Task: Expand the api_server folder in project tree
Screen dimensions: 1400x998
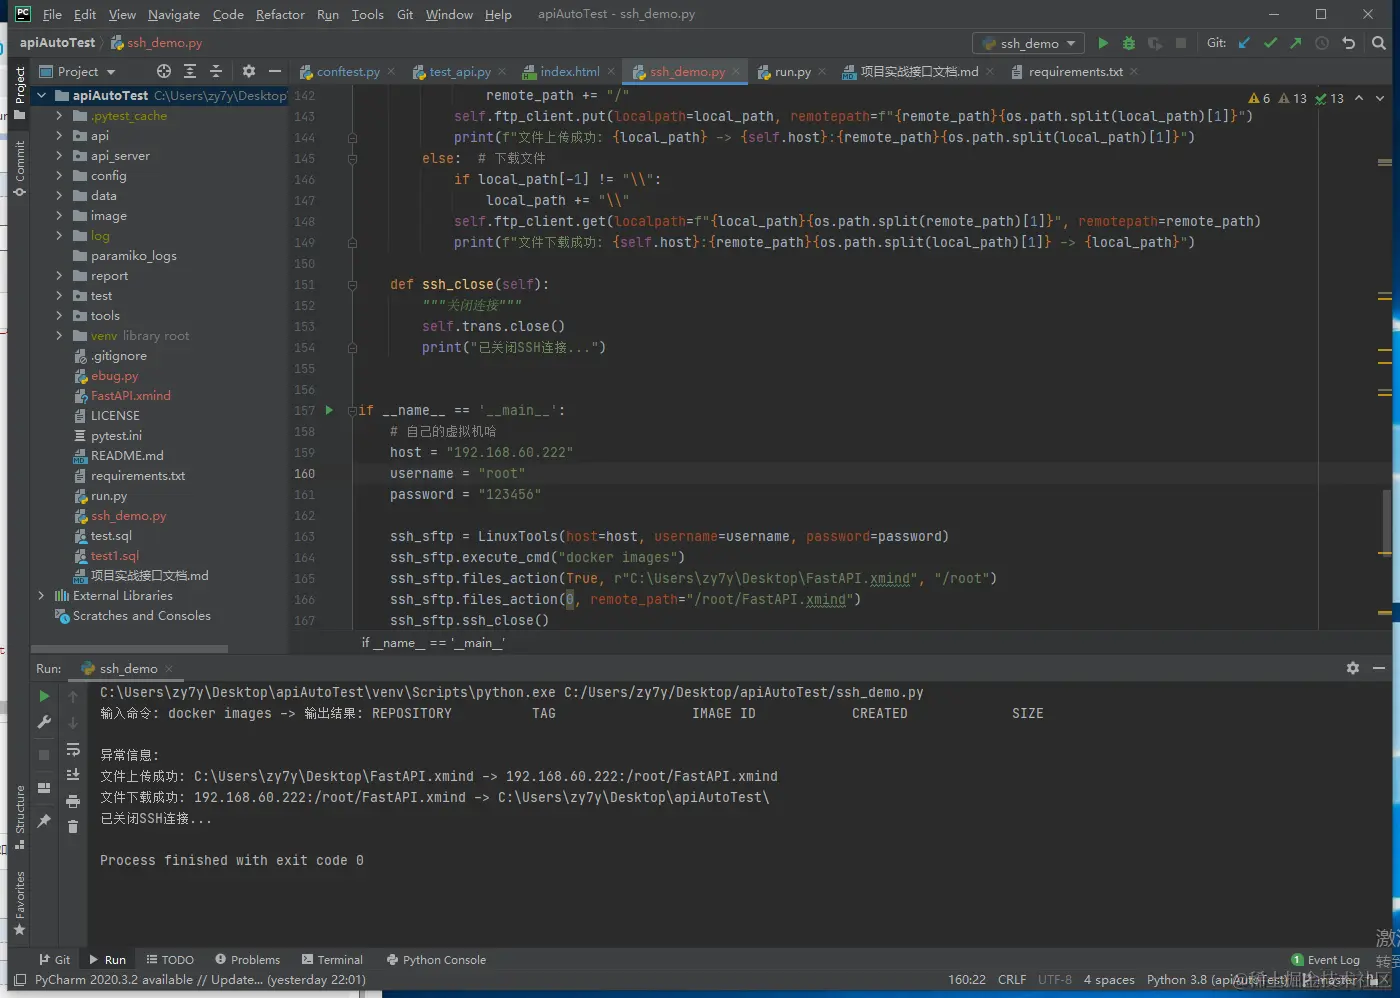Action: [x=59, y=156]
